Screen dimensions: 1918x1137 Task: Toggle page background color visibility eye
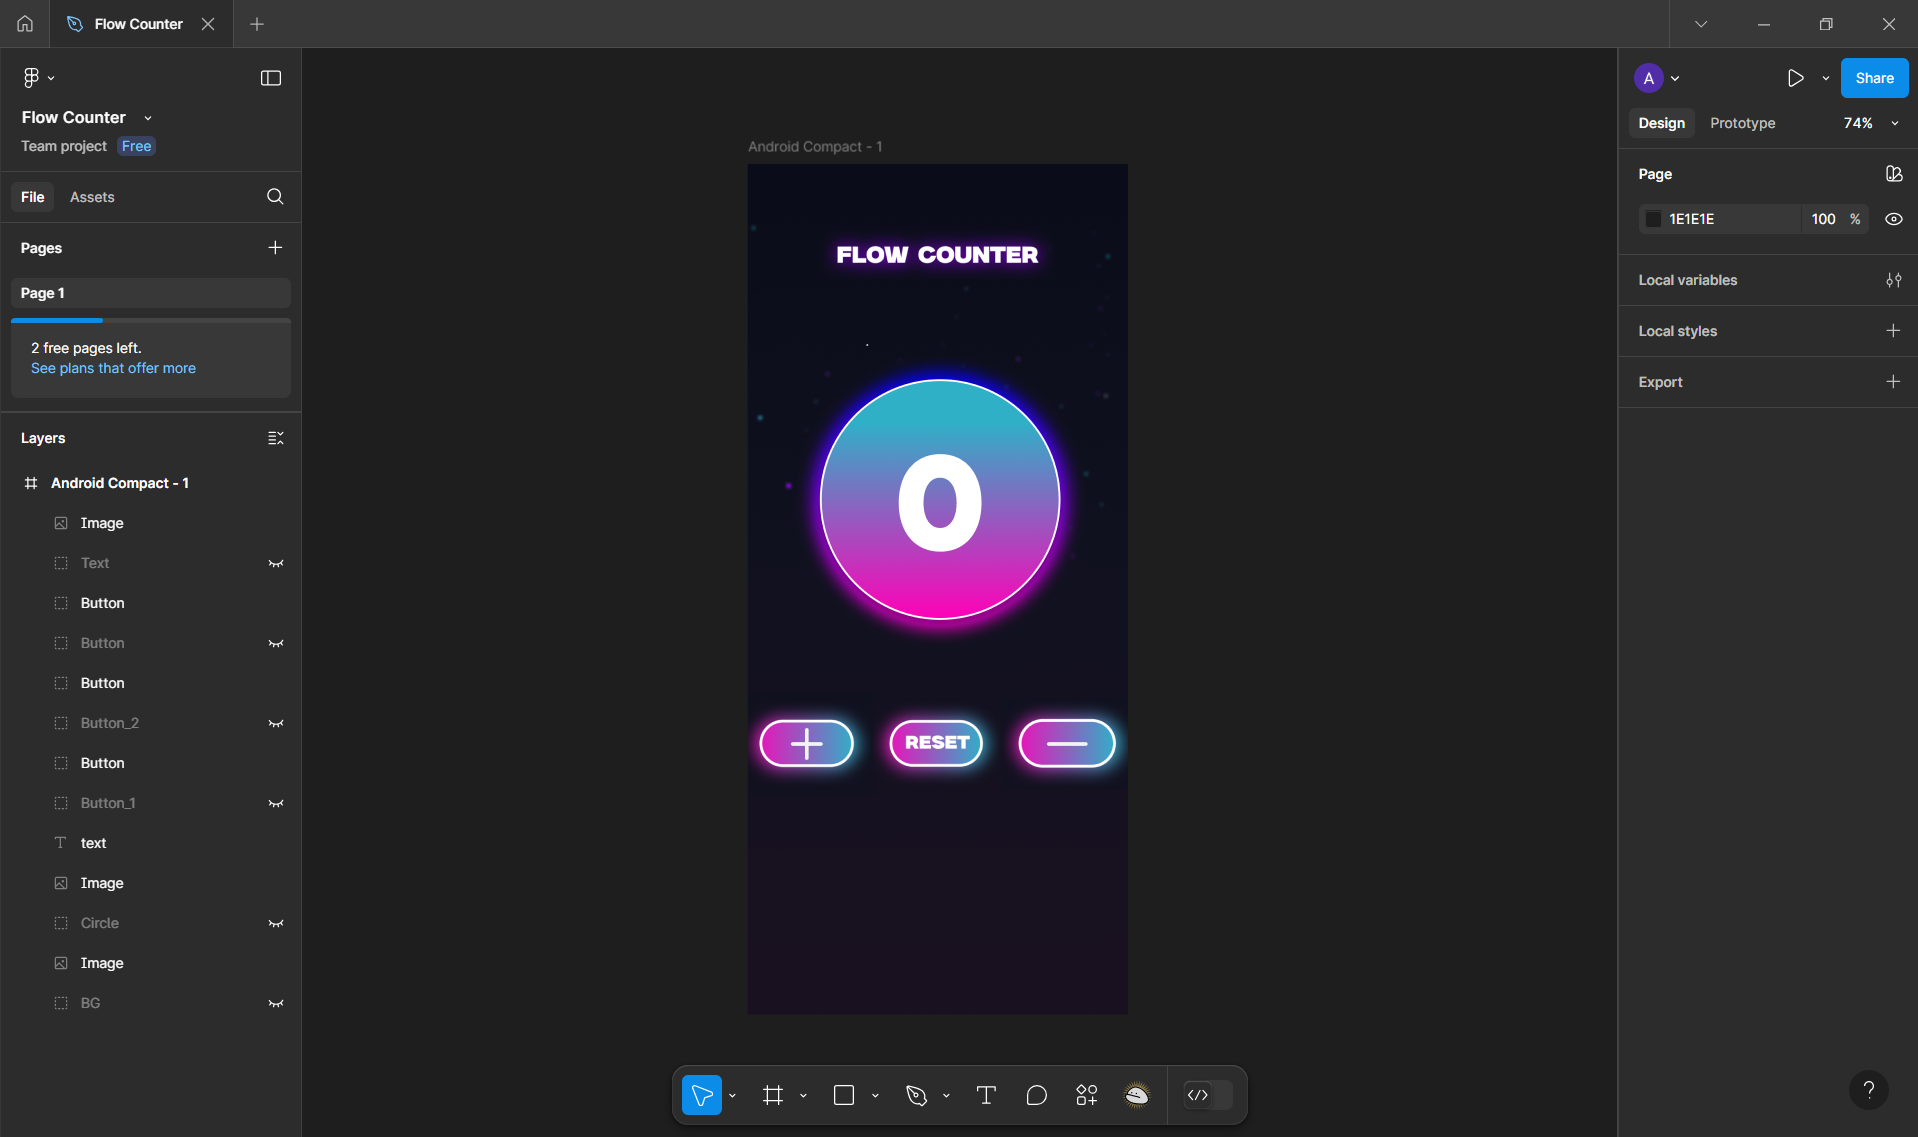(1894, 219)
